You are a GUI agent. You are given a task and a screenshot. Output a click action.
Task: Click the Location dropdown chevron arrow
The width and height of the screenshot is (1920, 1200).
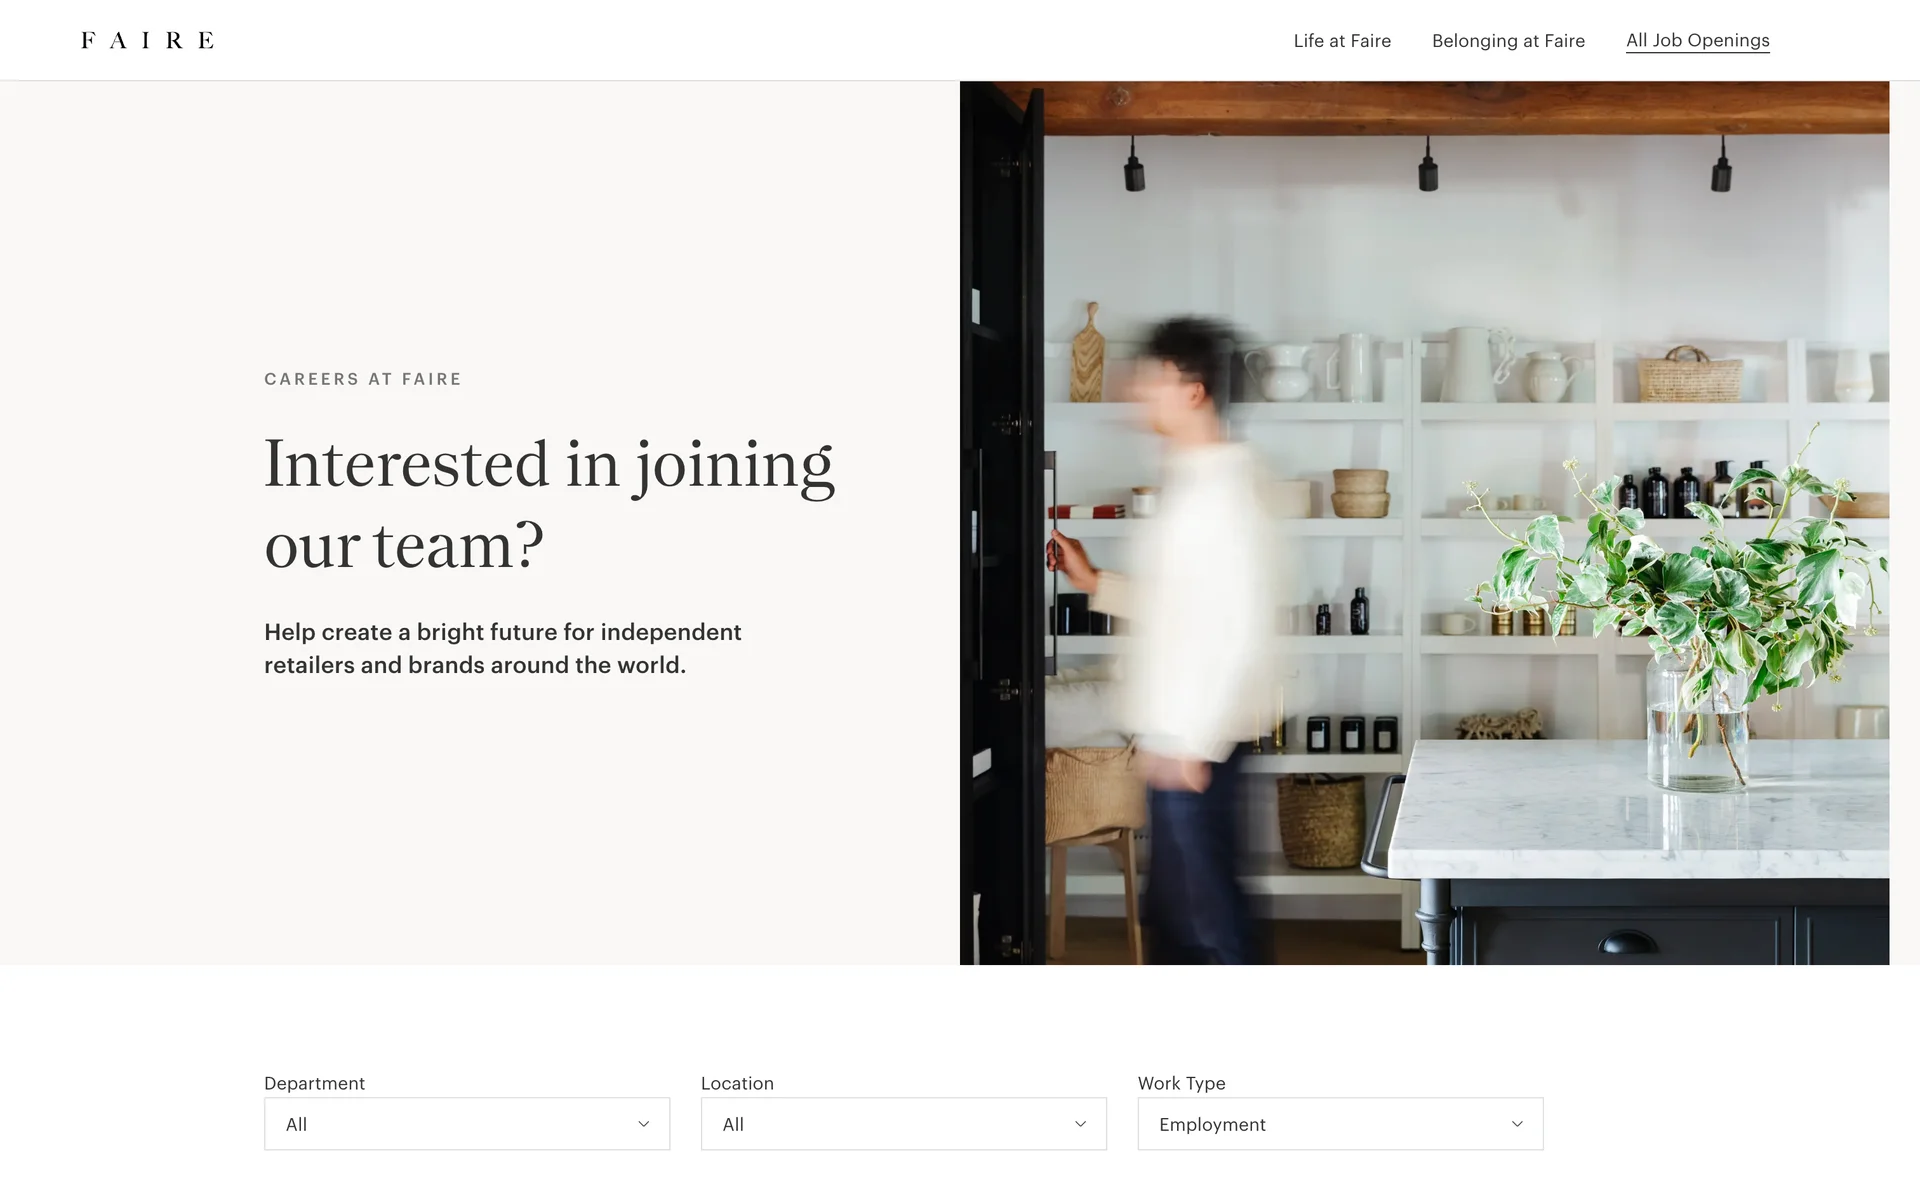click(x=1080, y=1124)
